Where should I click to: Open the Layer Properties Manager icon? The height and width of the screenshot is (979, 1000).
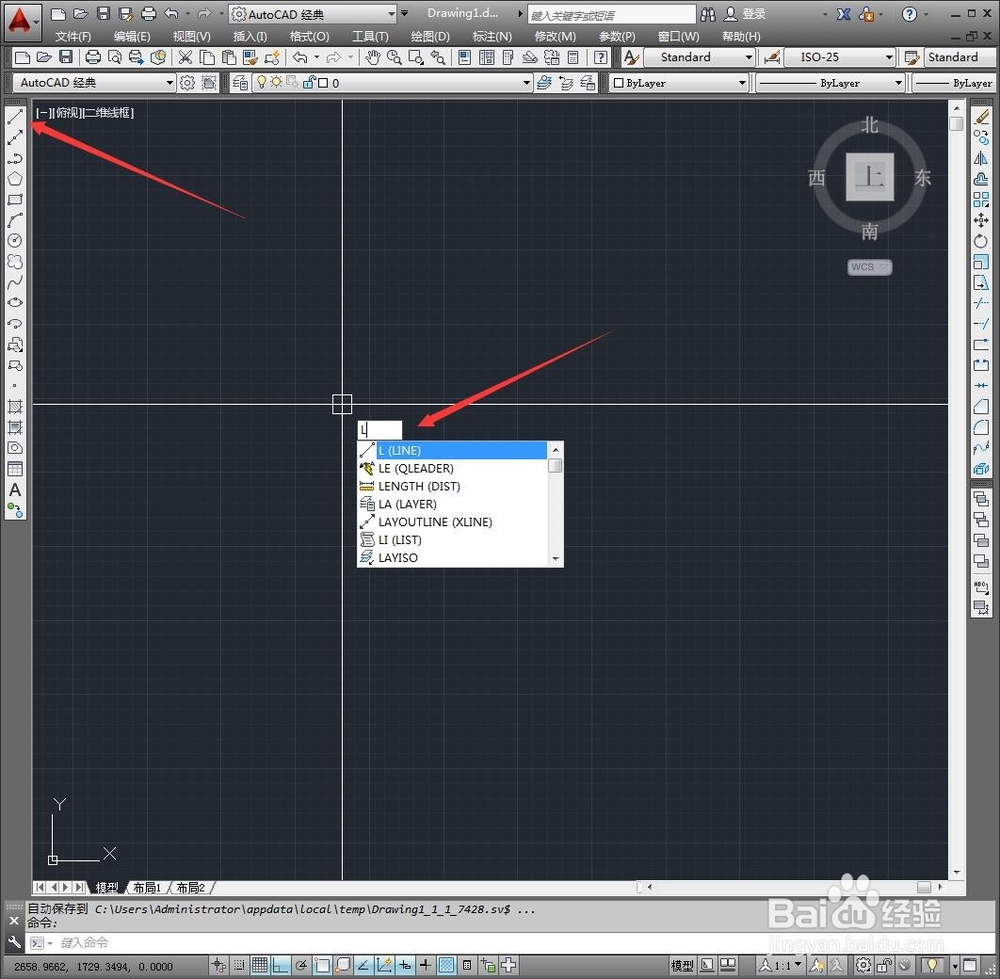pos(240,83)
